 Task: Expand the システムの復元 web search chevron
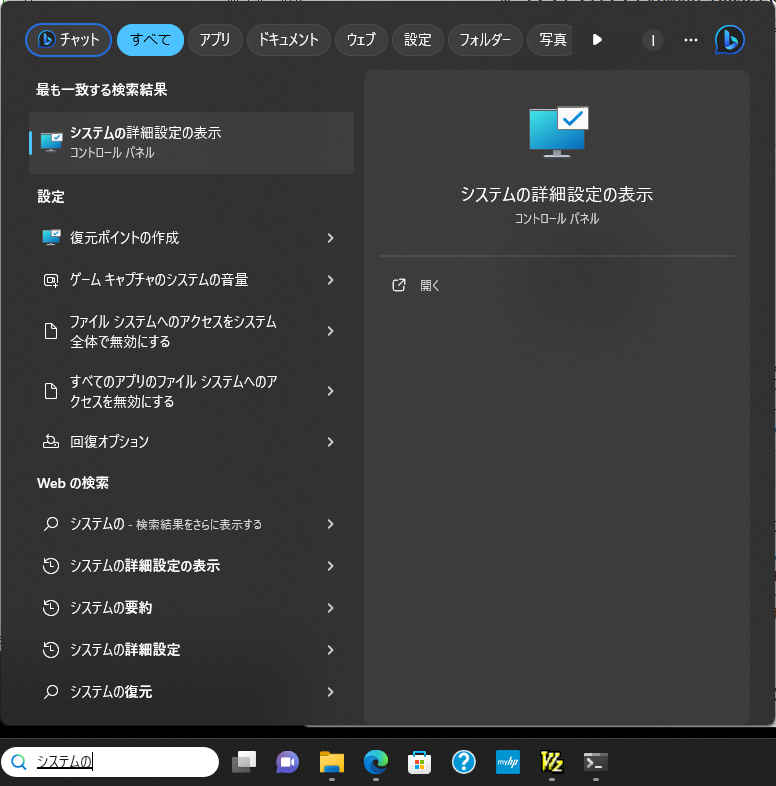pyautogui.click(x=330, y=692)
